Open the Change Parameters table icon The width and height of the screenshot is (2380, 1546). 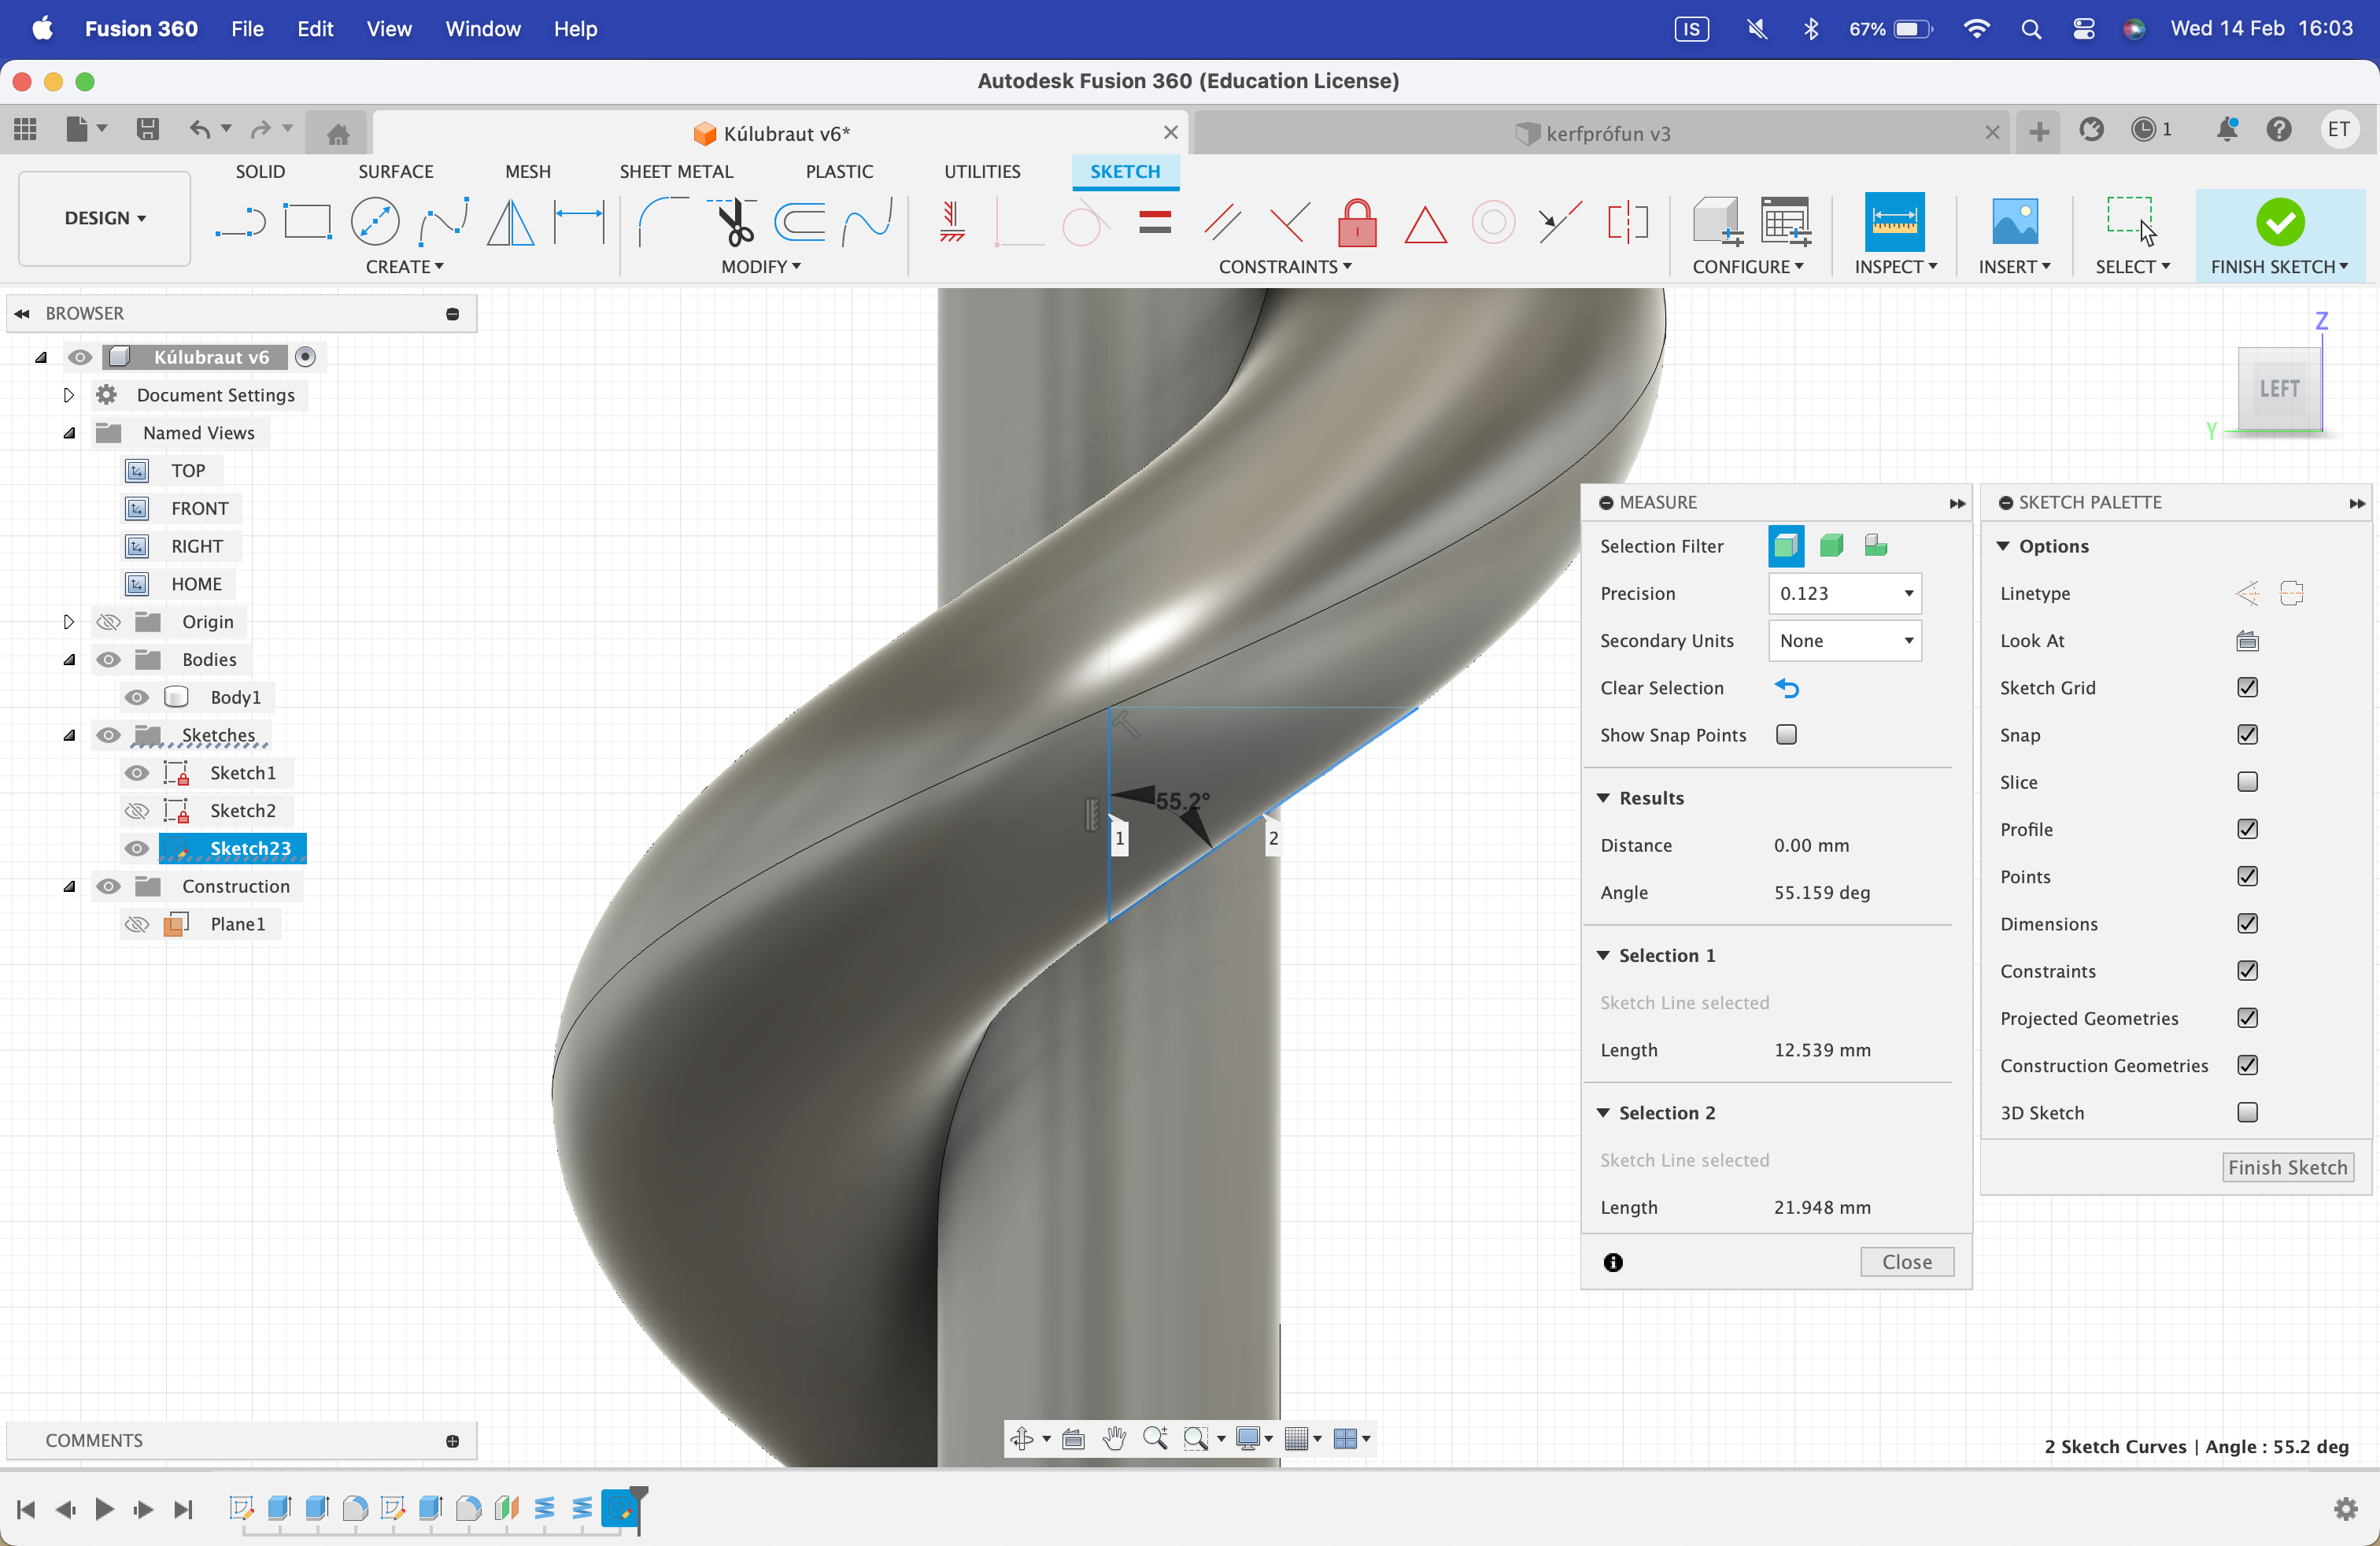click(x=1786, y=222)
